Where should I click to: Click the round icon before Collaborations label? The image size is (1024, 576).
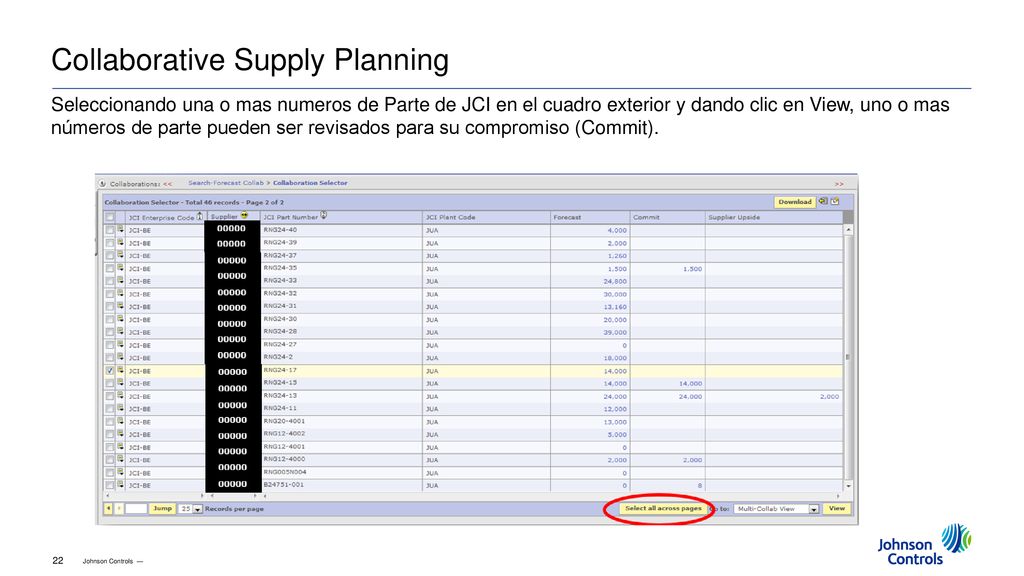[x=103, y=184]
